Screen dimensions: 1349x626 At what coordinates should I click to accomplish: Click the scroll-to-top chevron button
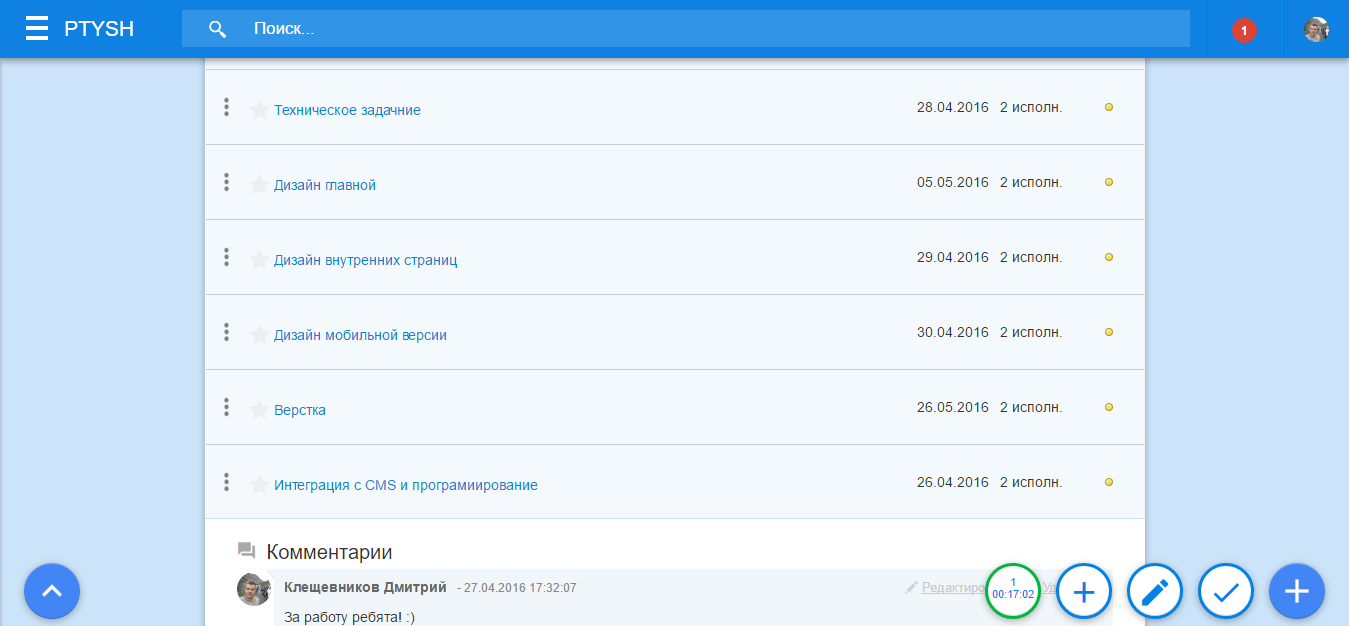click(x=52, y=591)
